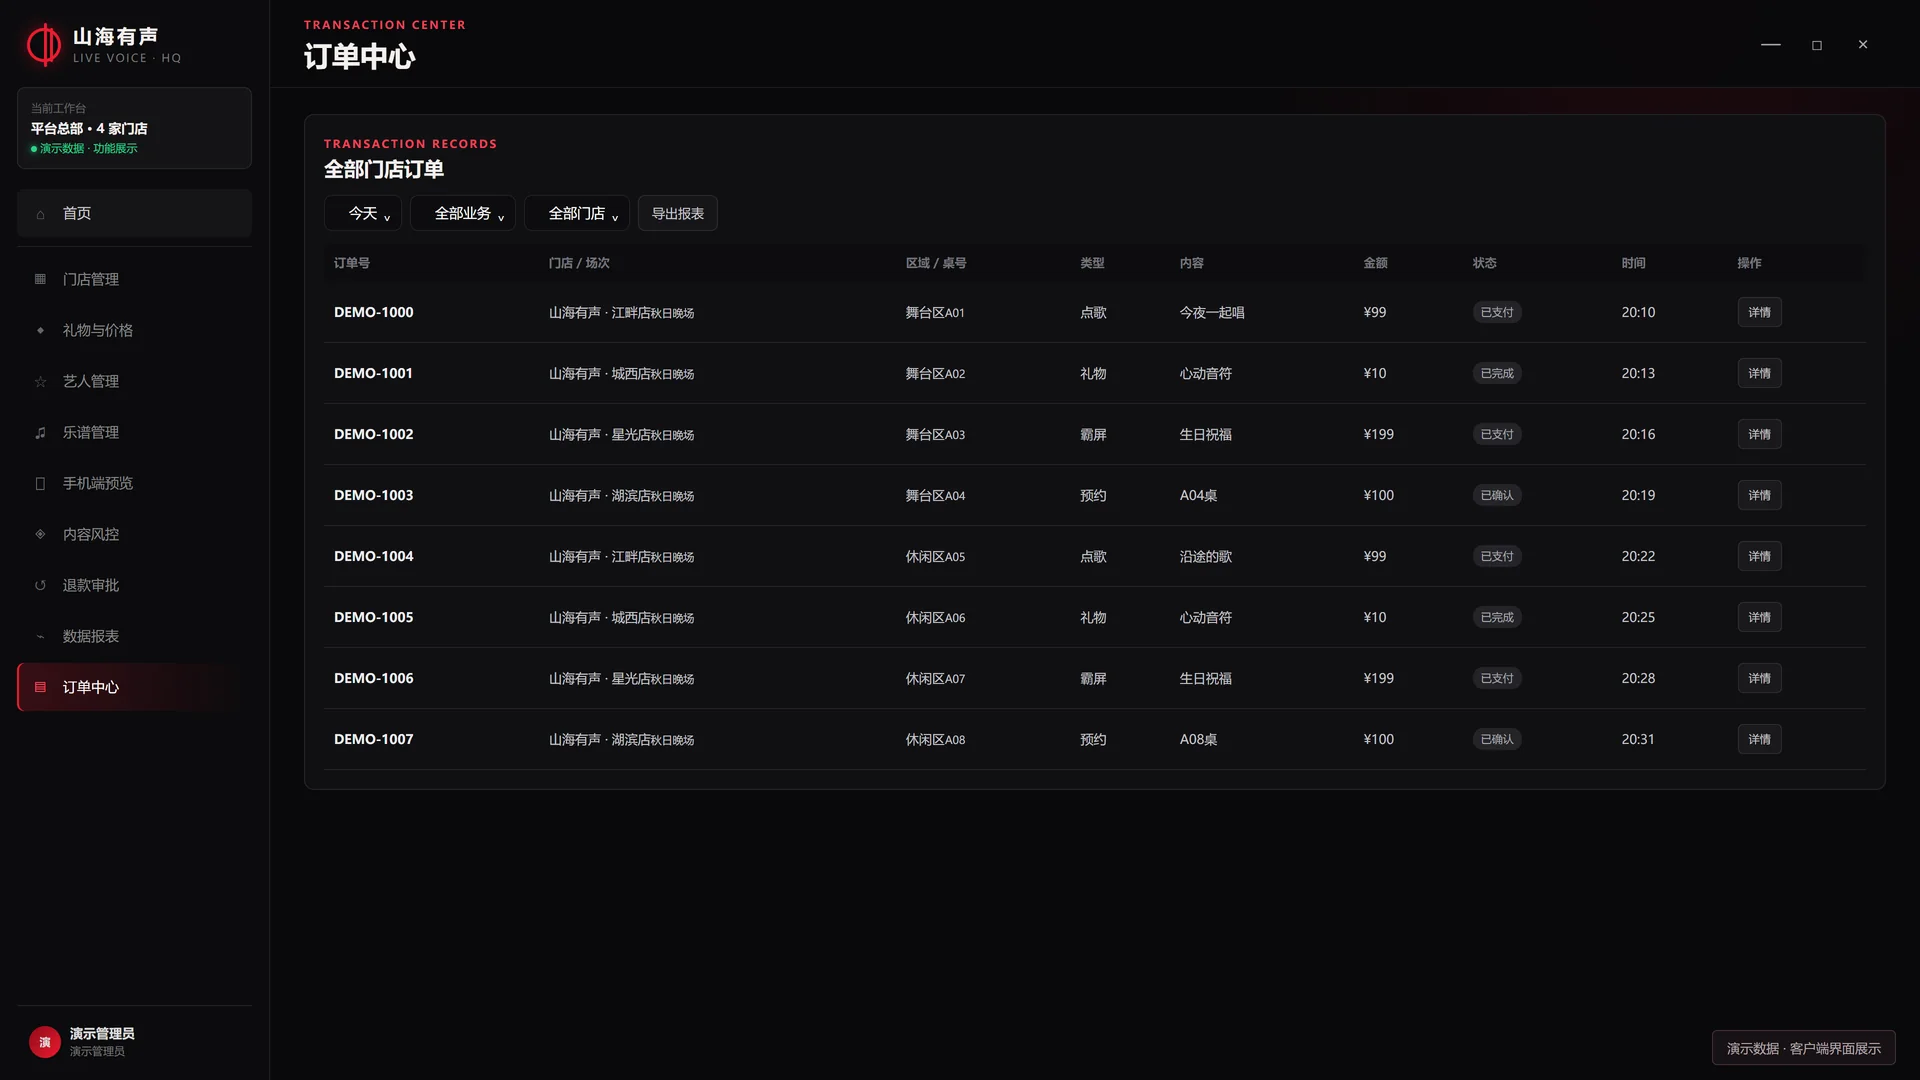
Task: Click the home icon beside 首页
Action: tap(40, 214)
